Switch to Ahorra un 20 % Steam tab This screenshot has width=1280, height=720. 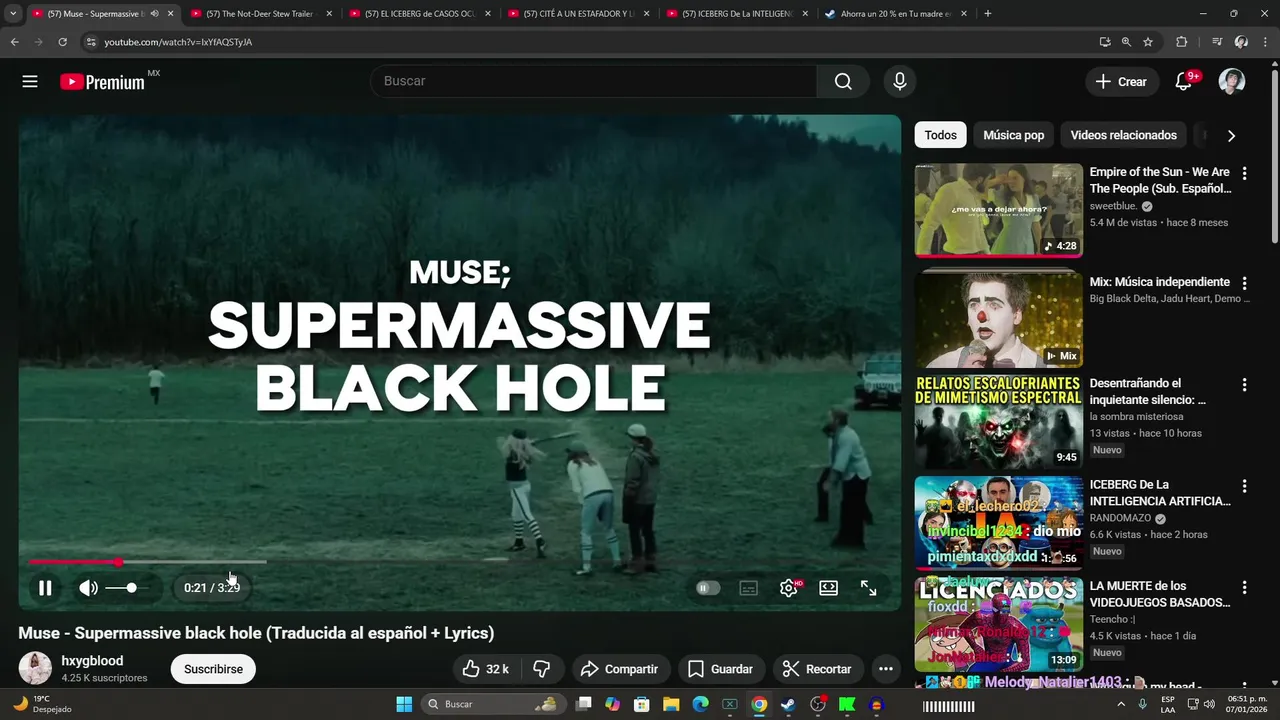coord(894,14)
